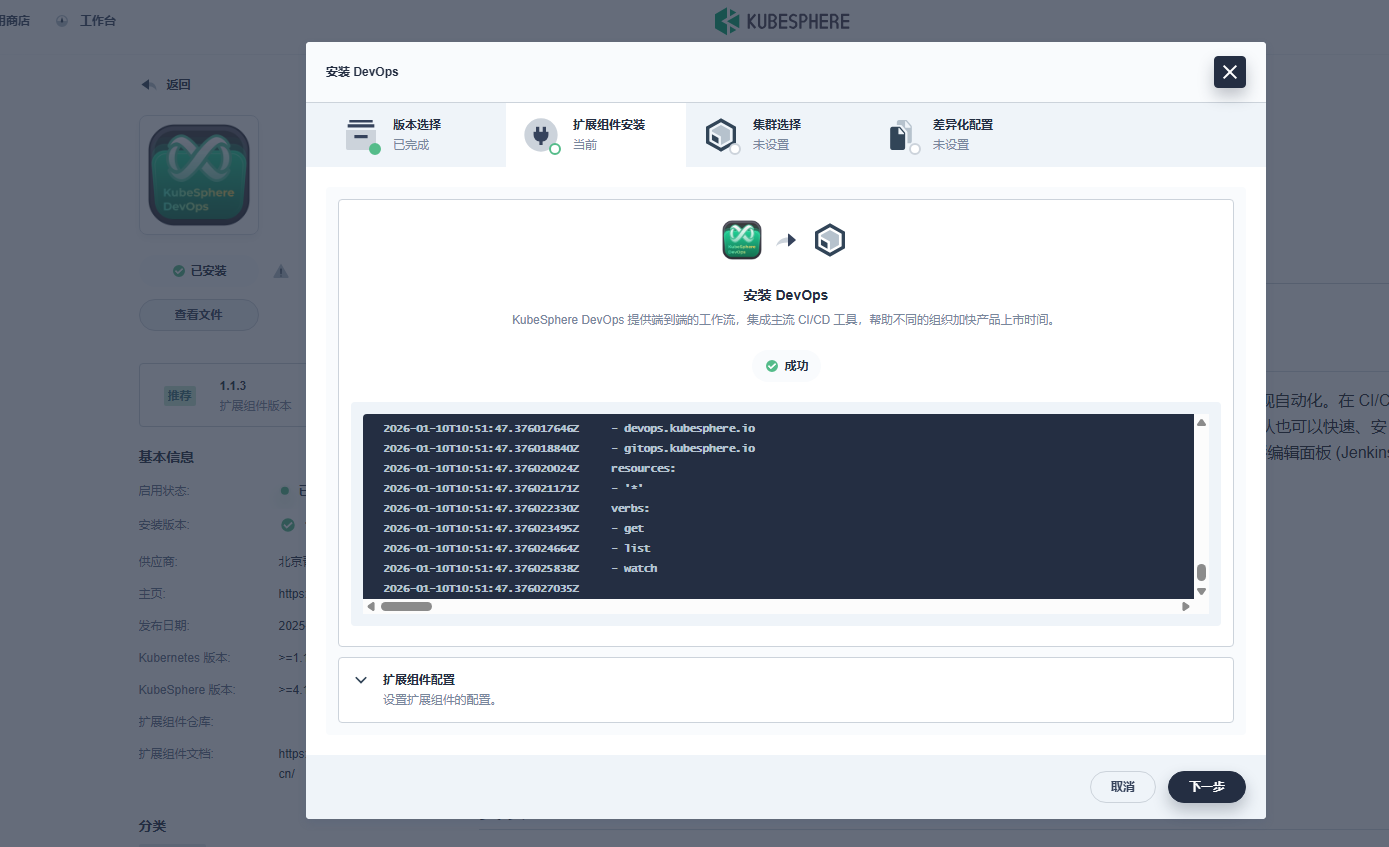Click the 分类 heading

(152, 827)
